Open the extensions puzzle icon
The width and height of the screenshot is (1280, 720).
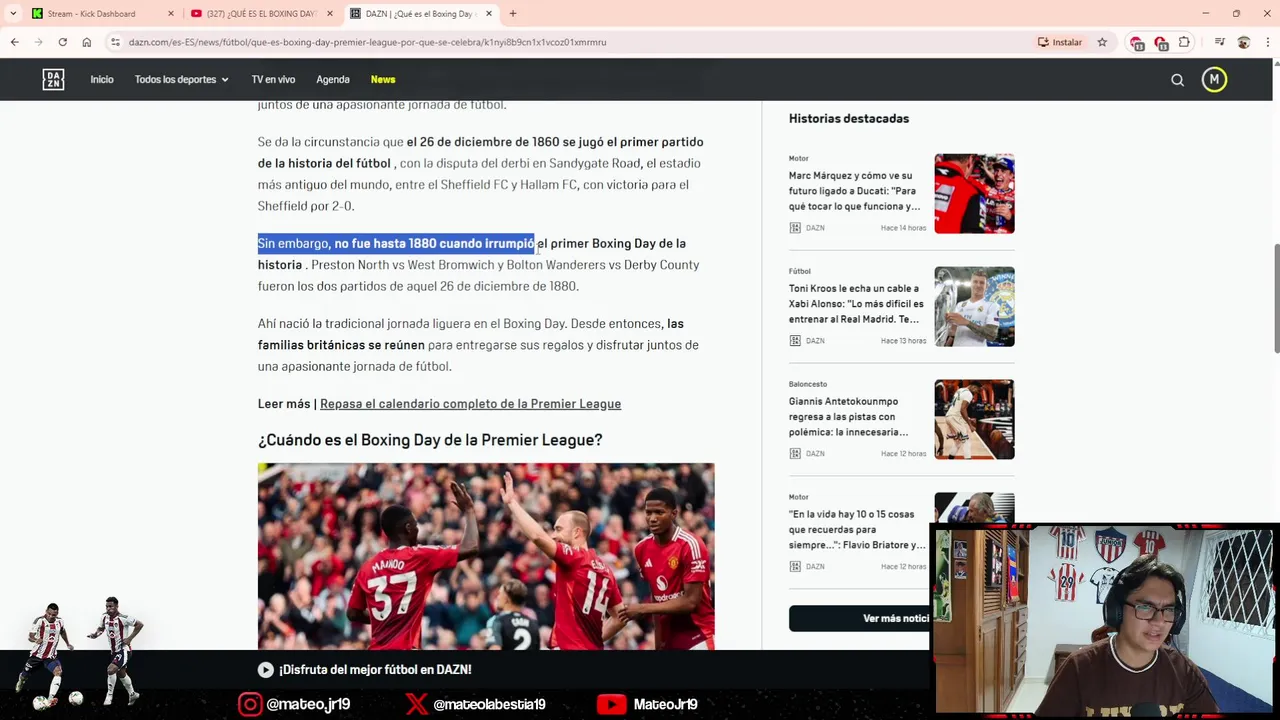(1185, 42)
